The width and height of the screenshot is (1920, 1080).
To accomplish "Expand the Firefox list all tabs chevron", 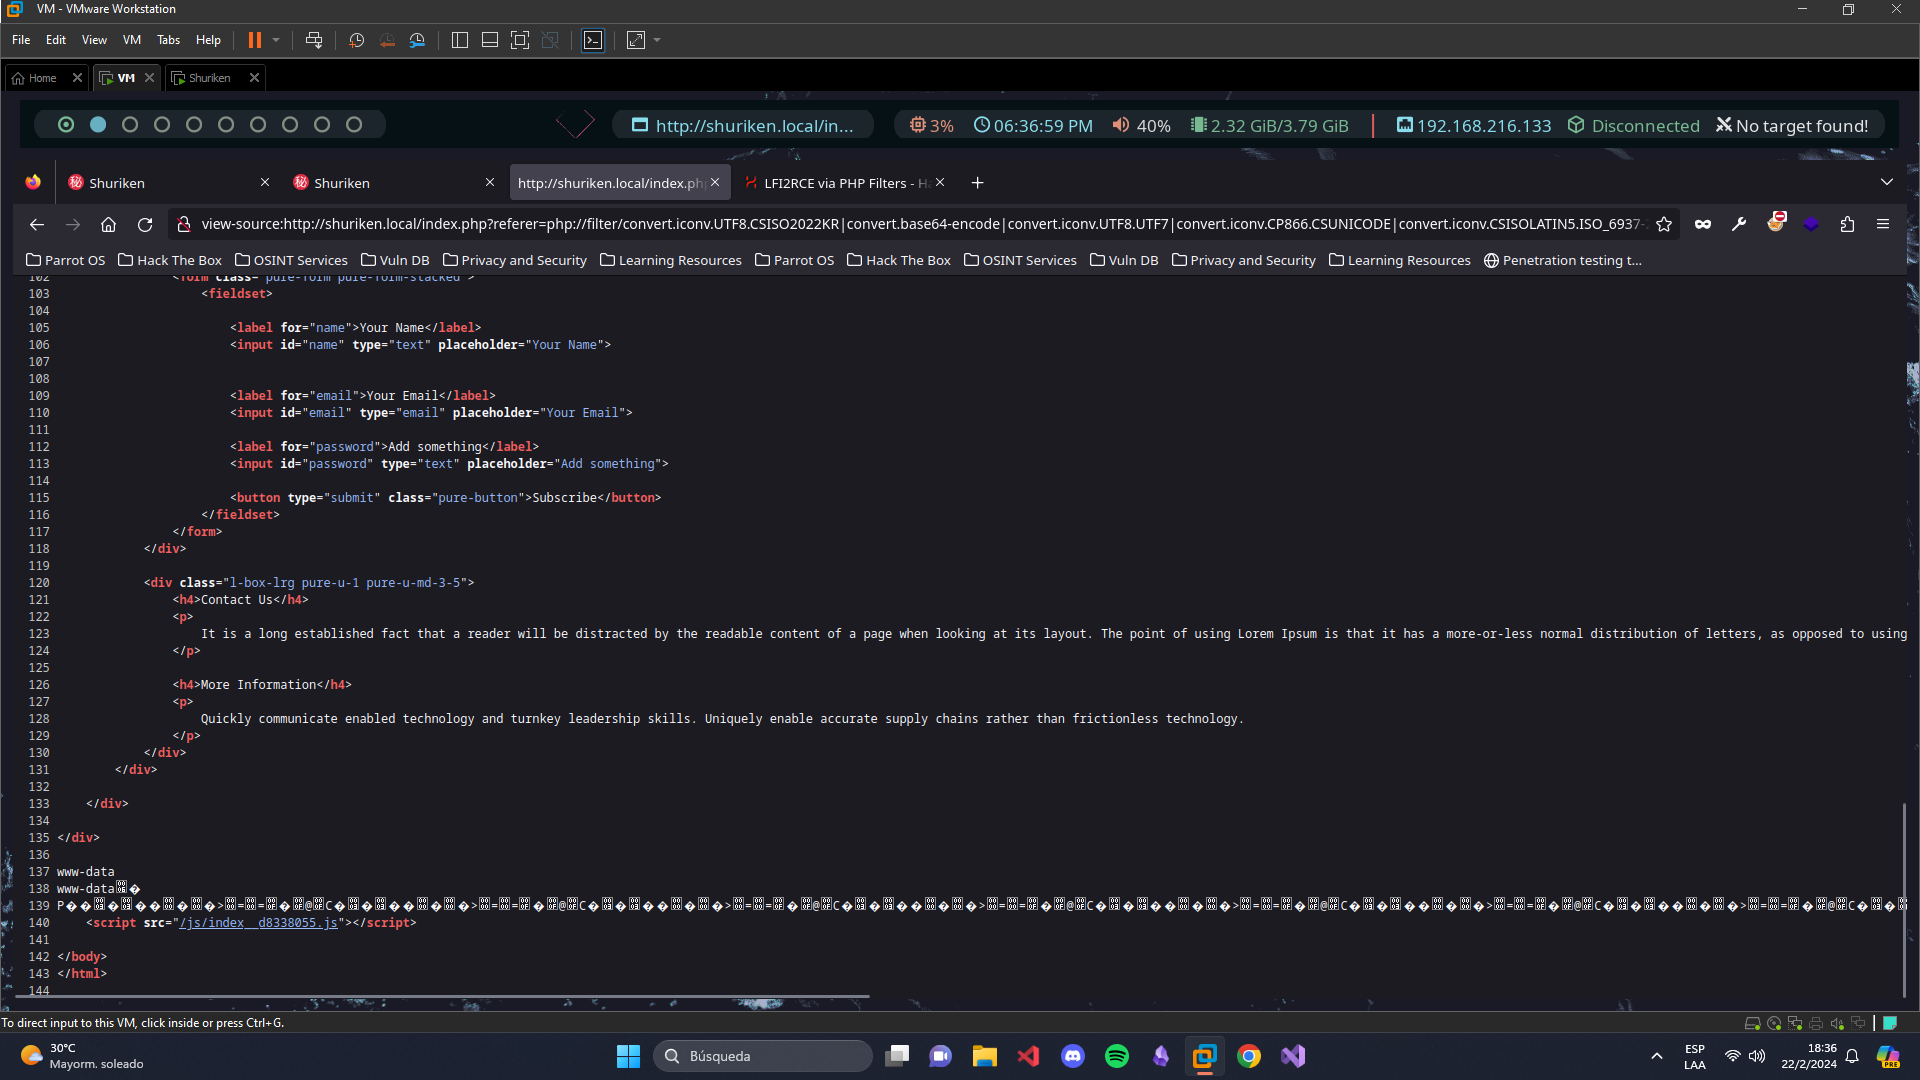I will (1886, 182).
